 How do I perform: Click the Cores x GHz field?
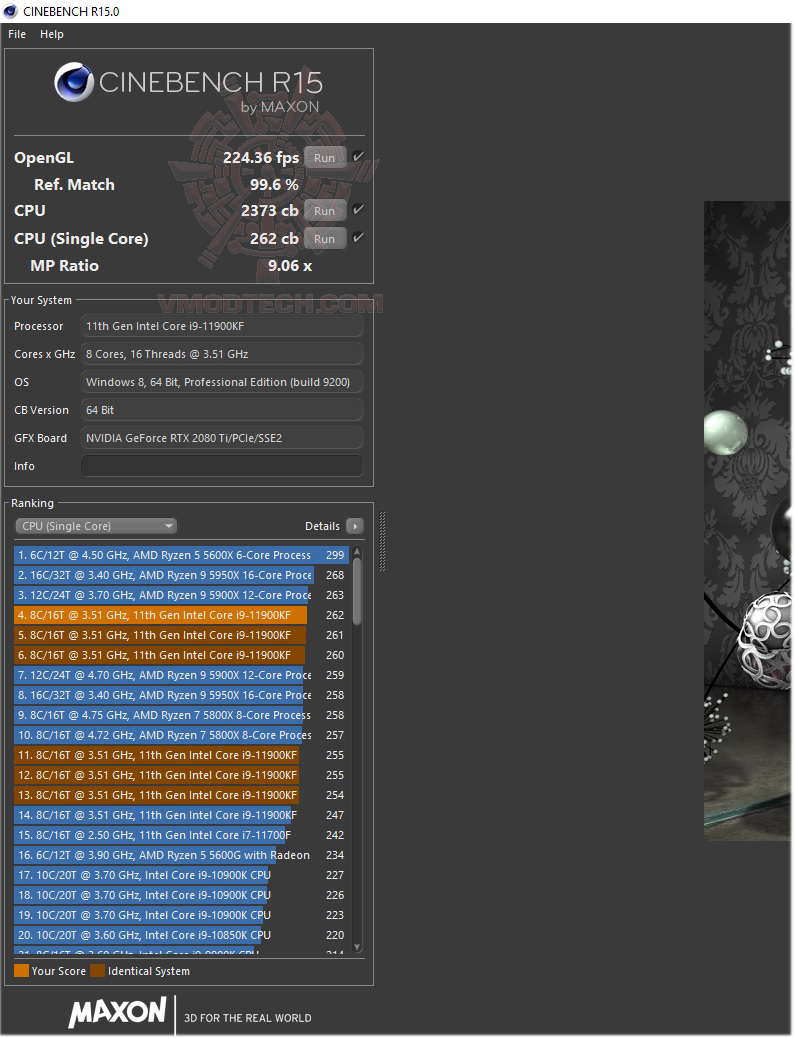click(x=222, y=354)
